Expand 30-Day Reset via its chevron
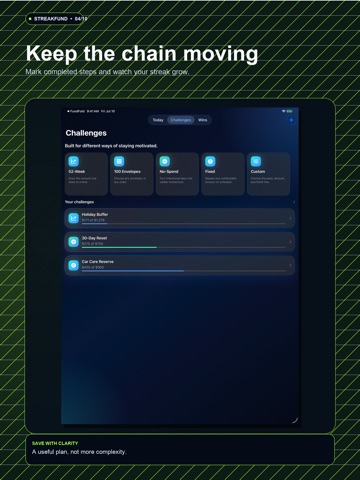Viewport: 360px width, 480px height. tap(290, 242)
